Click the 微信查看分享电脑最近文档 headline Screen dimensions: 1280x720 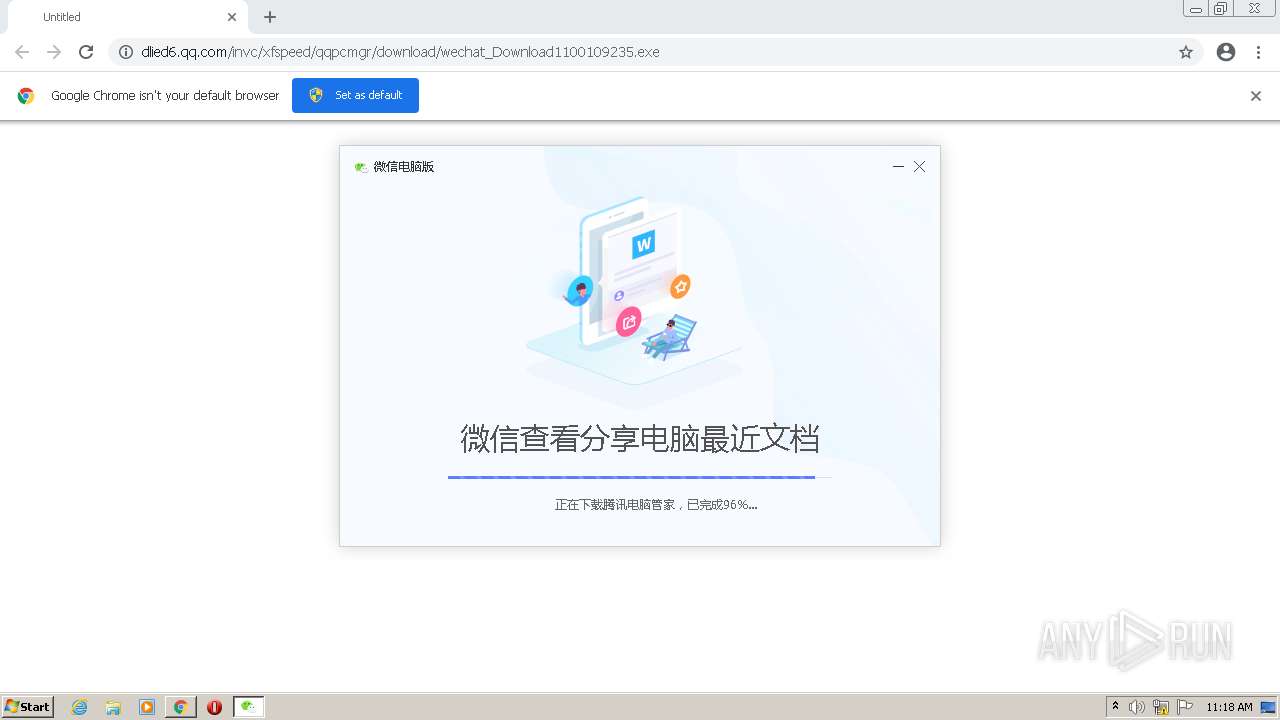tap(640, 439)
